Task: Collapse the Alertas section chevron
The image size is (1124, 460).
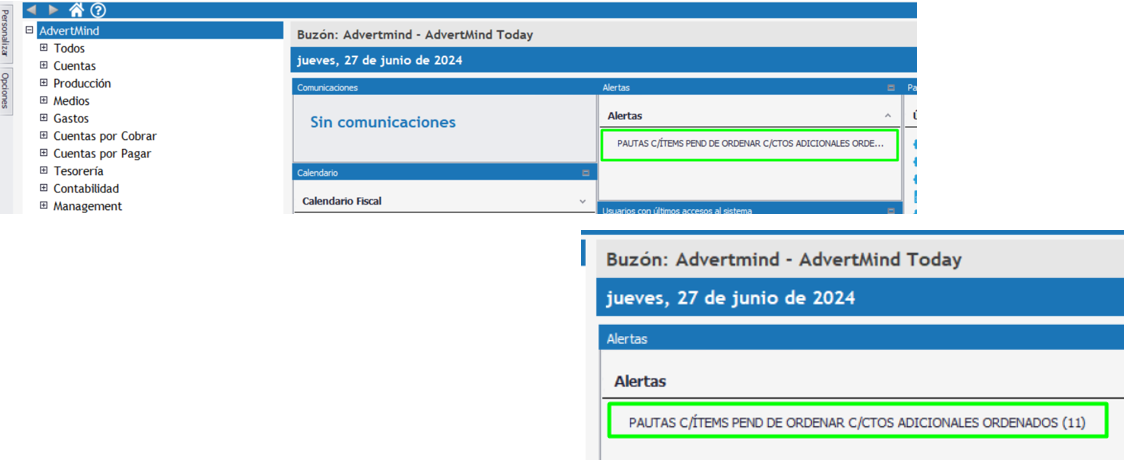Action: pyautogui.click(x=887, y=115)
